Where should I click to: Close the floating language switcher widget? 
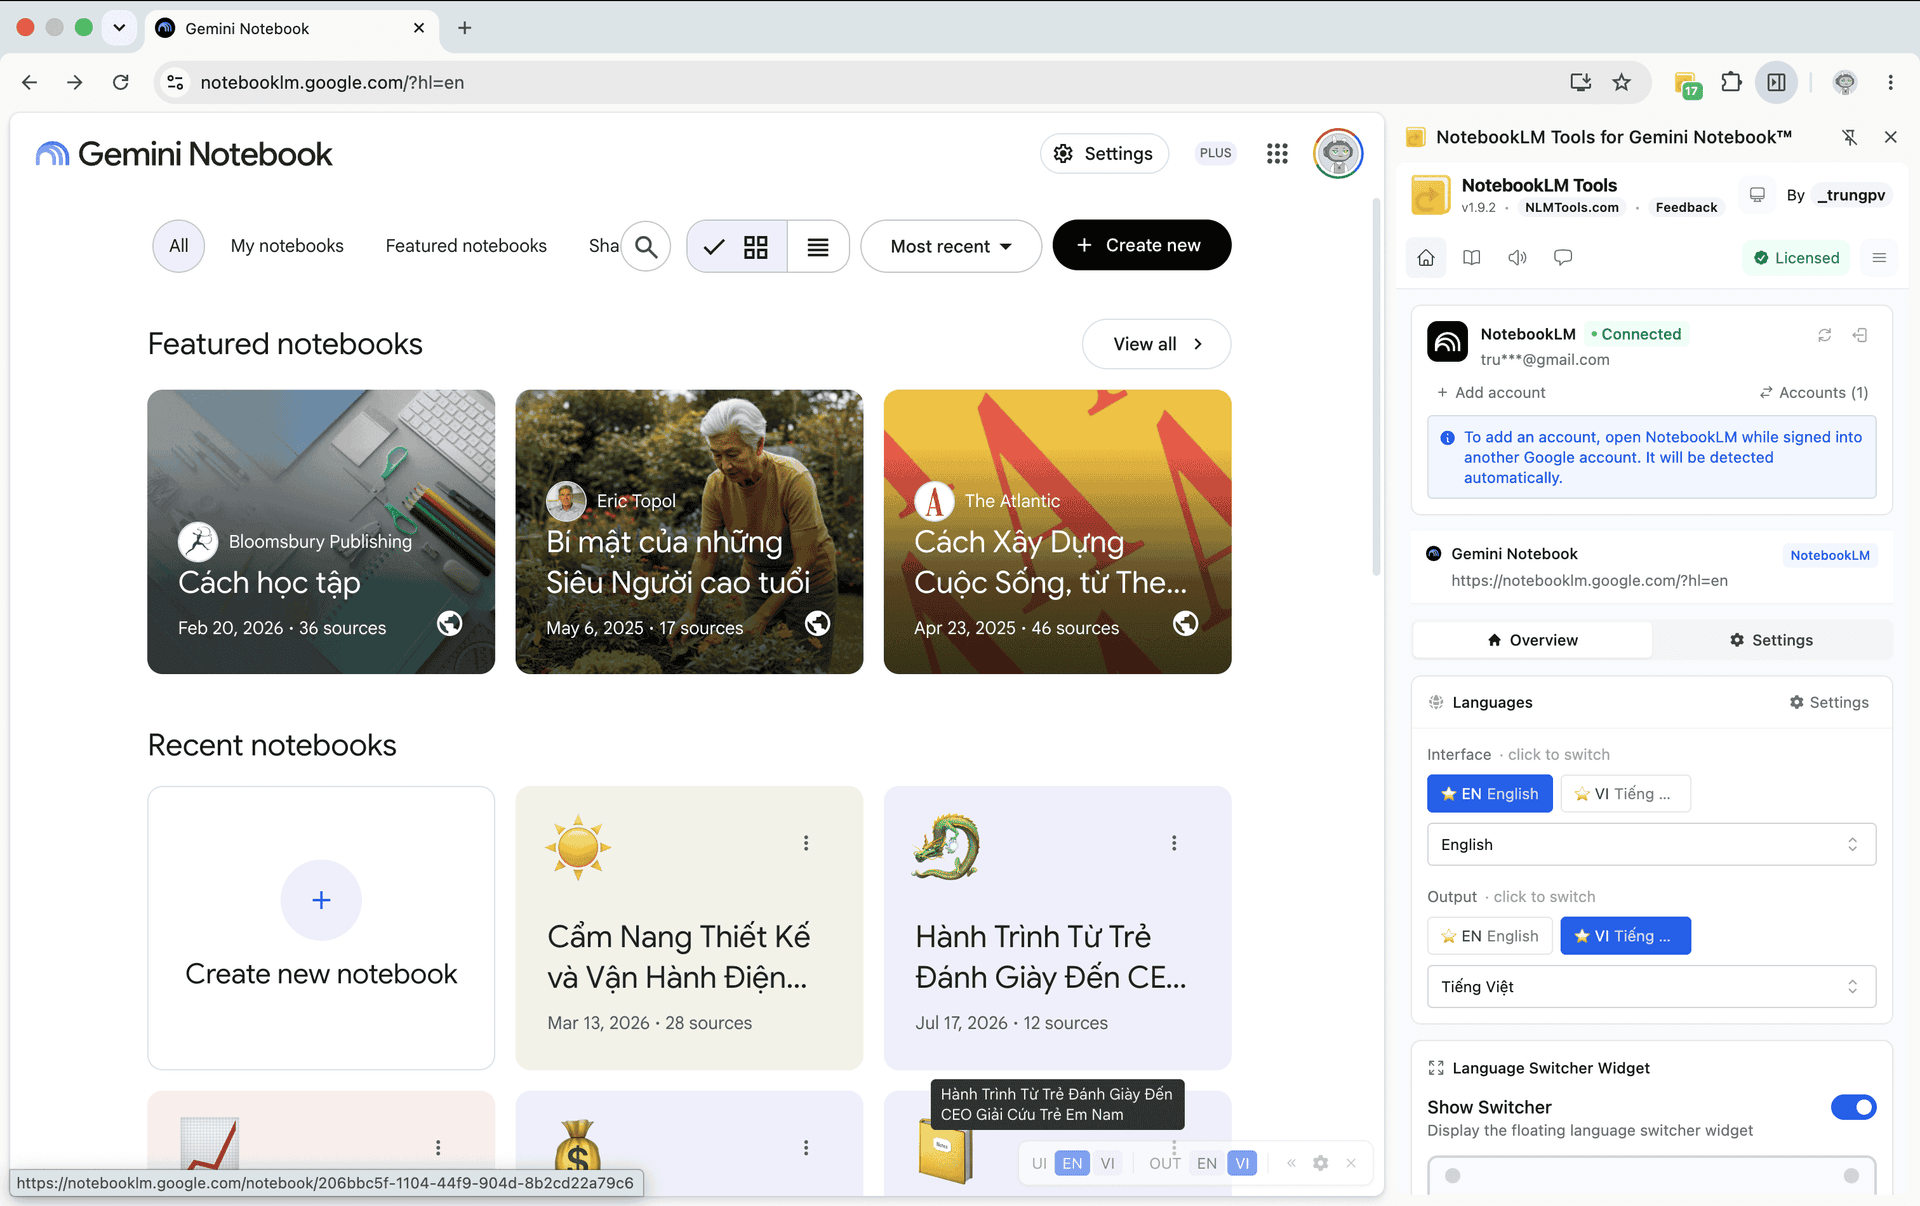pos(1351,1163)
